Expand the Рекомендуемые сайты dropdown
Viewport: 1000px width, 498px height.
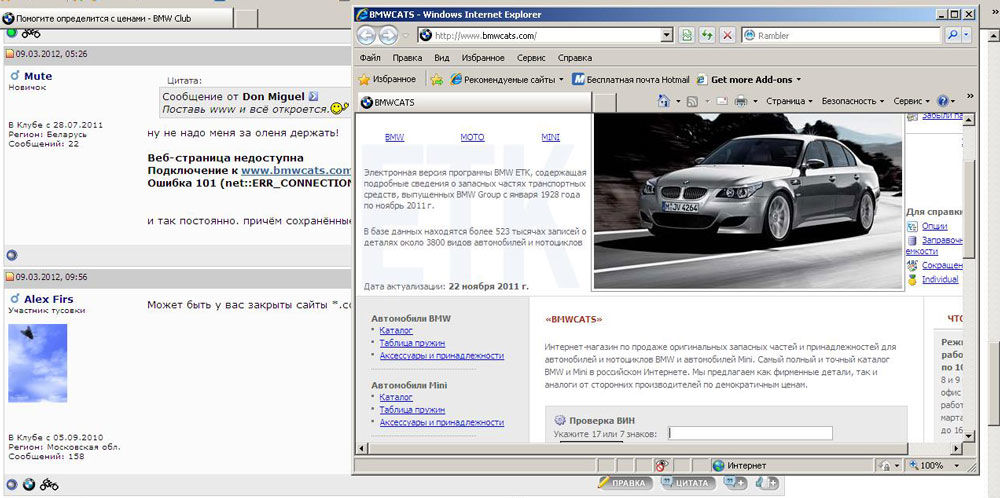pos(561,80)
